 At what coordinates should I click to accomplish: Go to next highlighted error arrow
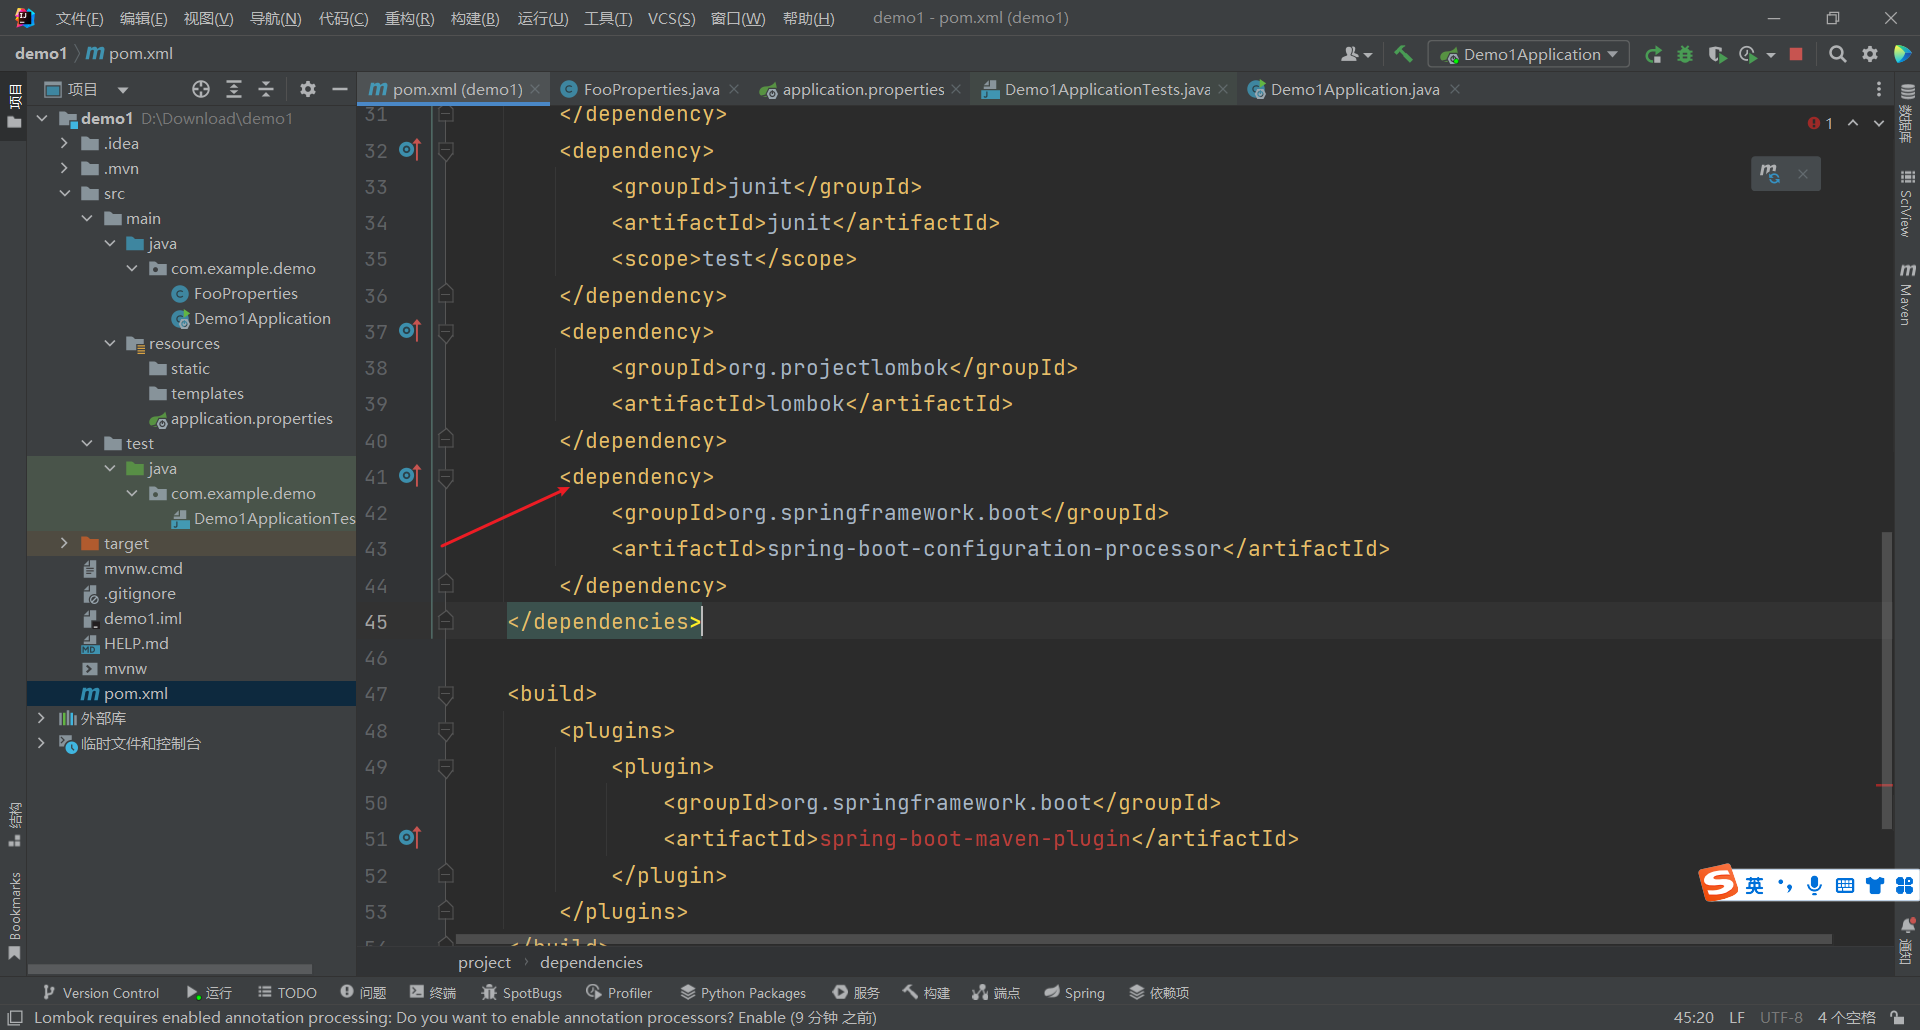[x=1879, y=123]
